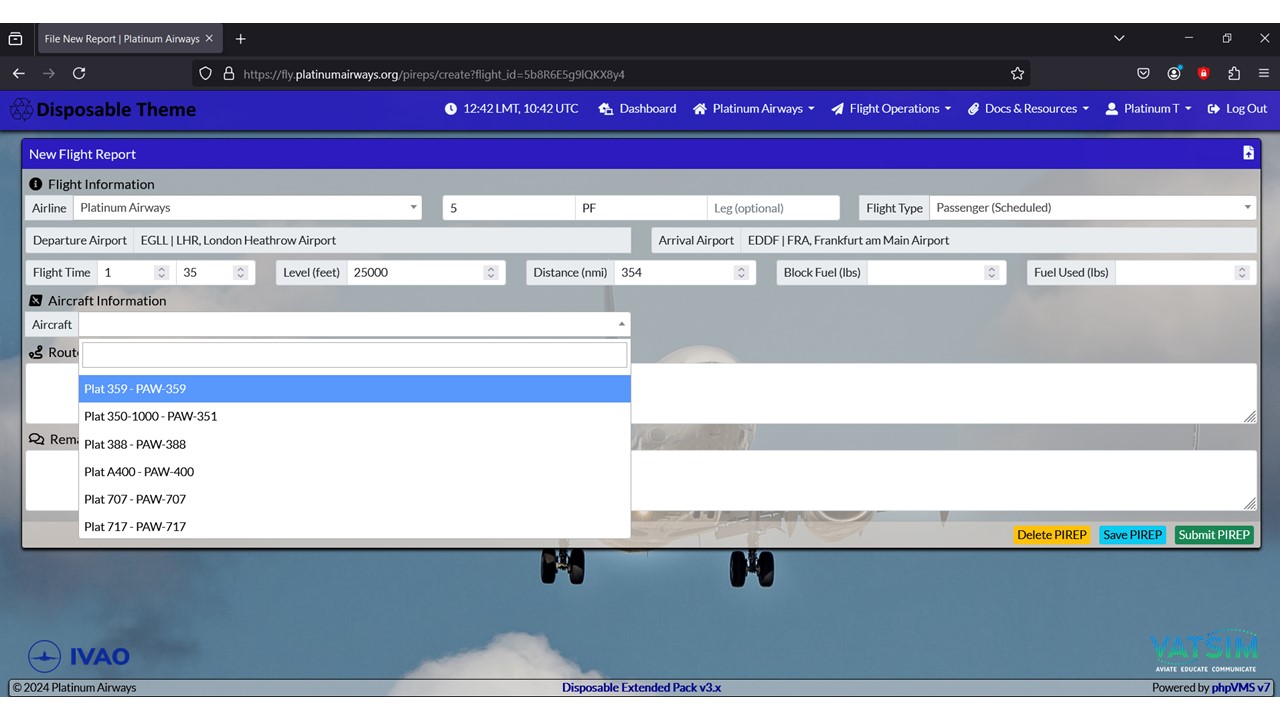
Task: Bookmark this page with the star icon
Action: (x=1017, y=73)
